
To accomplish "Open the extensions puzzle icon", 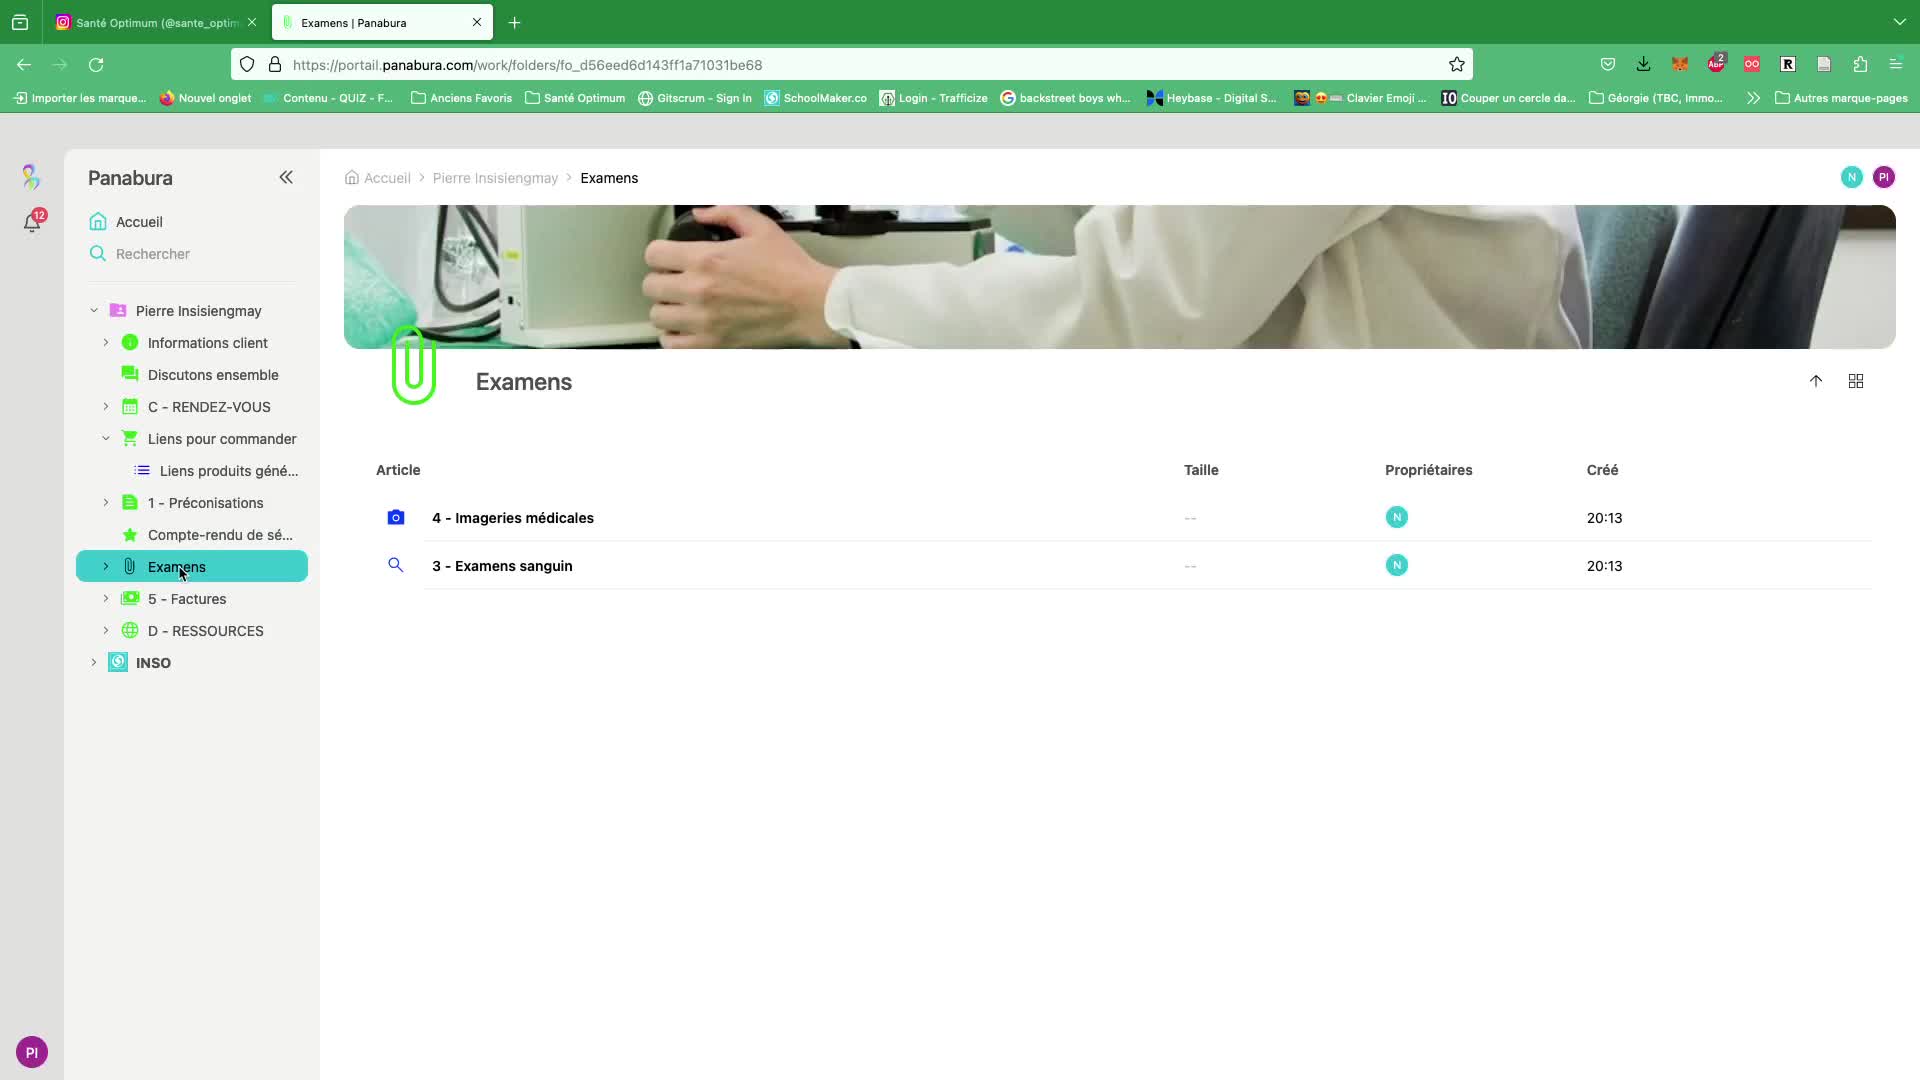I will coord(1860,65).
